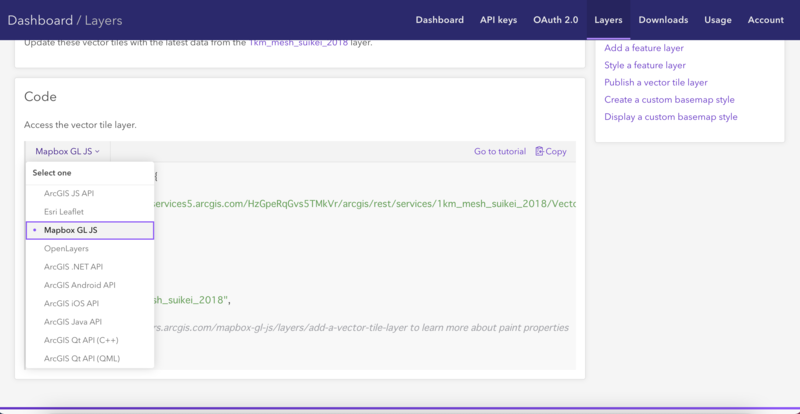The height and width of the screenshot is (414, 800).
Task: Open the Dashboard nav tab
Action: tap(439, 20)
